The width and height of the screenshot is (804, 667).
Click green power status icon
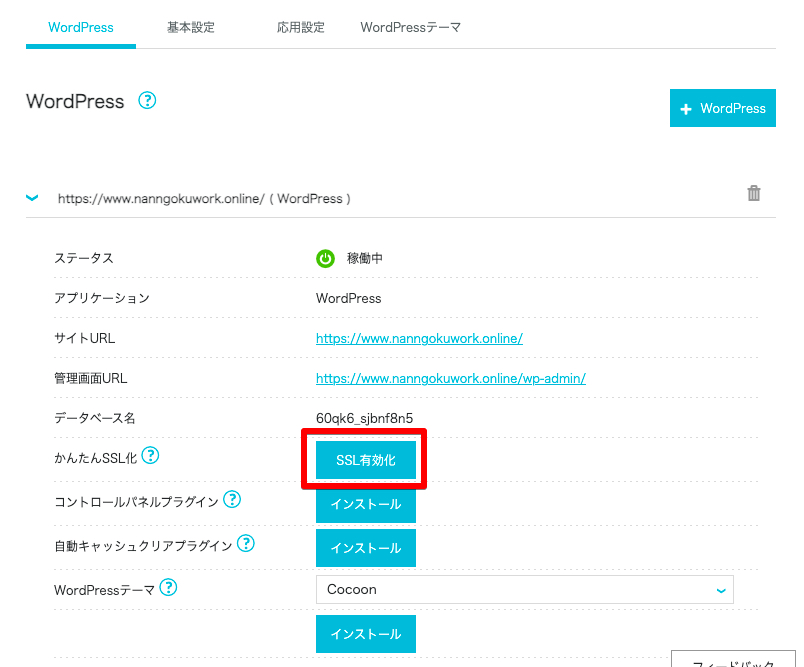[x=325, y=258]
